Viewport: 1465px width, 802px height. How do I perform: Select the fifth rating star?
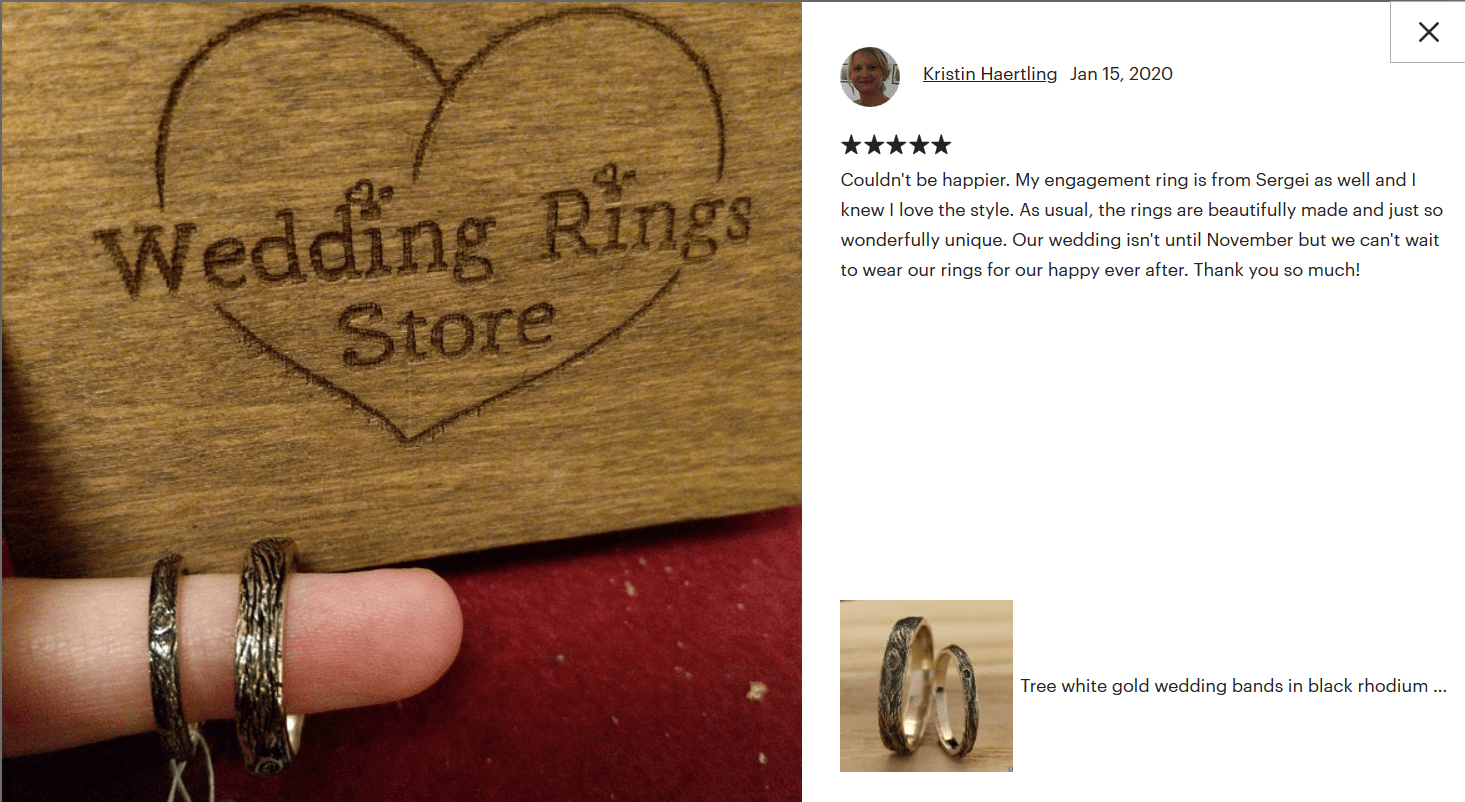tap(941, 145)
